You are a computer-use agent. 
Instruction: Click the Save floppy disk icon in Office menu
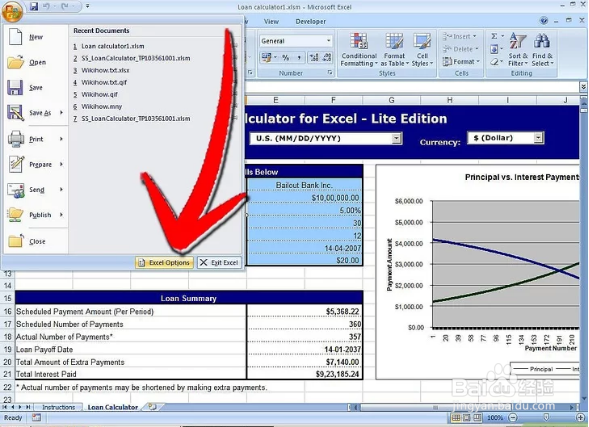pyautogui.click(x=15, y=88)
